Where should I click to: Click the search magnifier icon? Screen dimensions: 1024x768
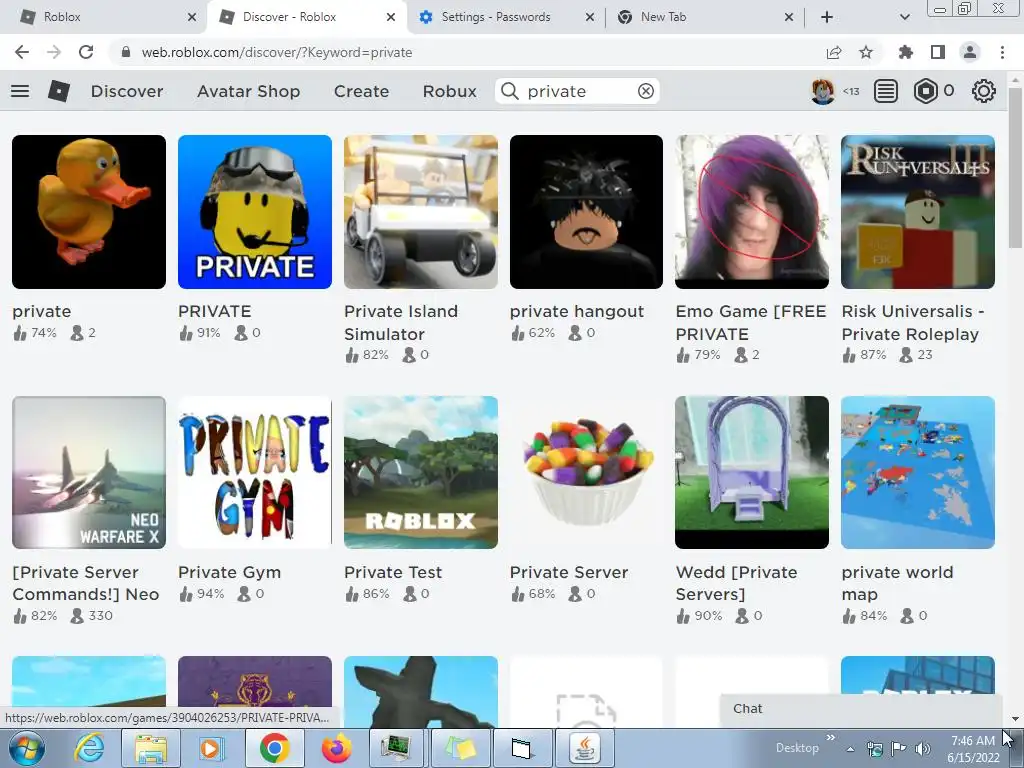coord(509,91)
